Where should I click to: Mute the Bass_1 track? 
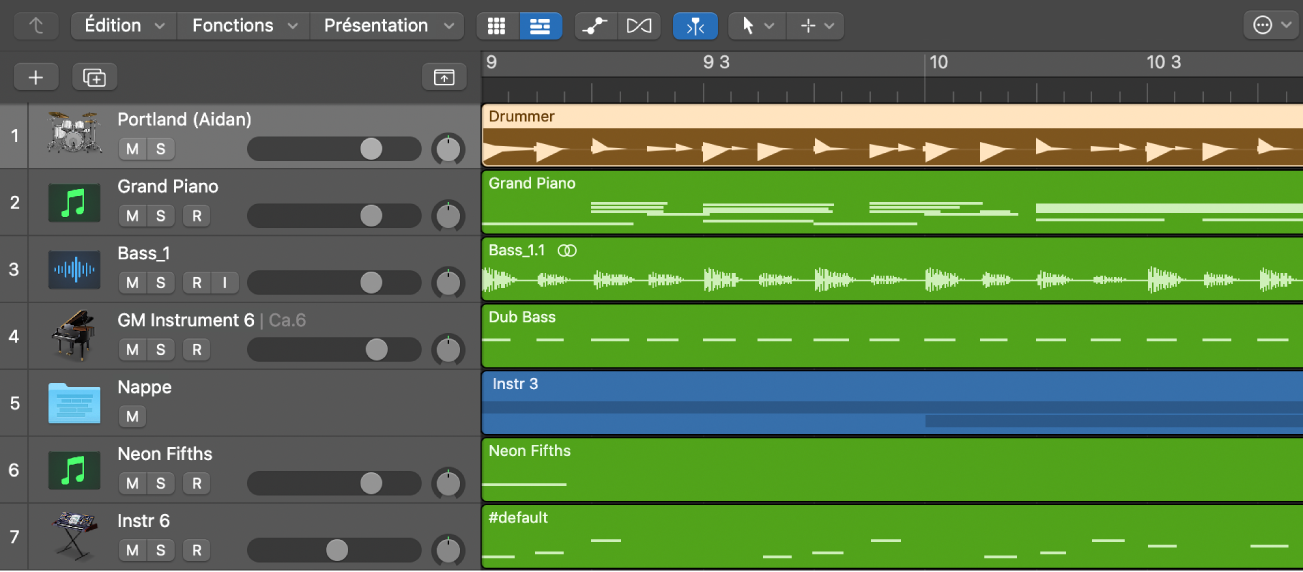tap(132, 283)
